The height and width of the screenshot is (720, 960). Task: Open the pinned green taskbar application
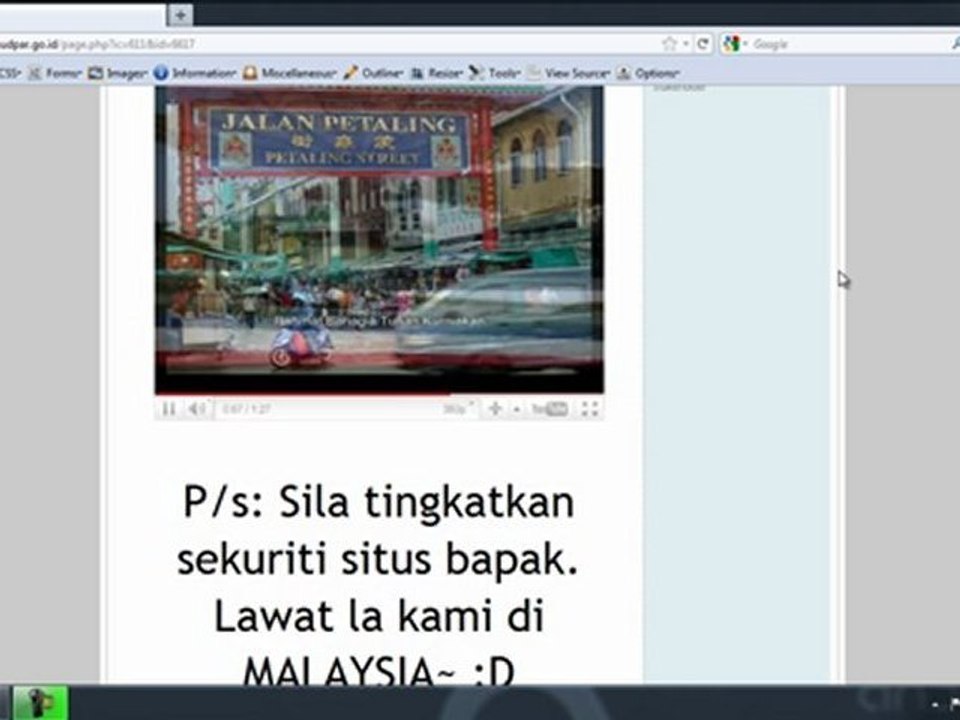coord(40,703)
